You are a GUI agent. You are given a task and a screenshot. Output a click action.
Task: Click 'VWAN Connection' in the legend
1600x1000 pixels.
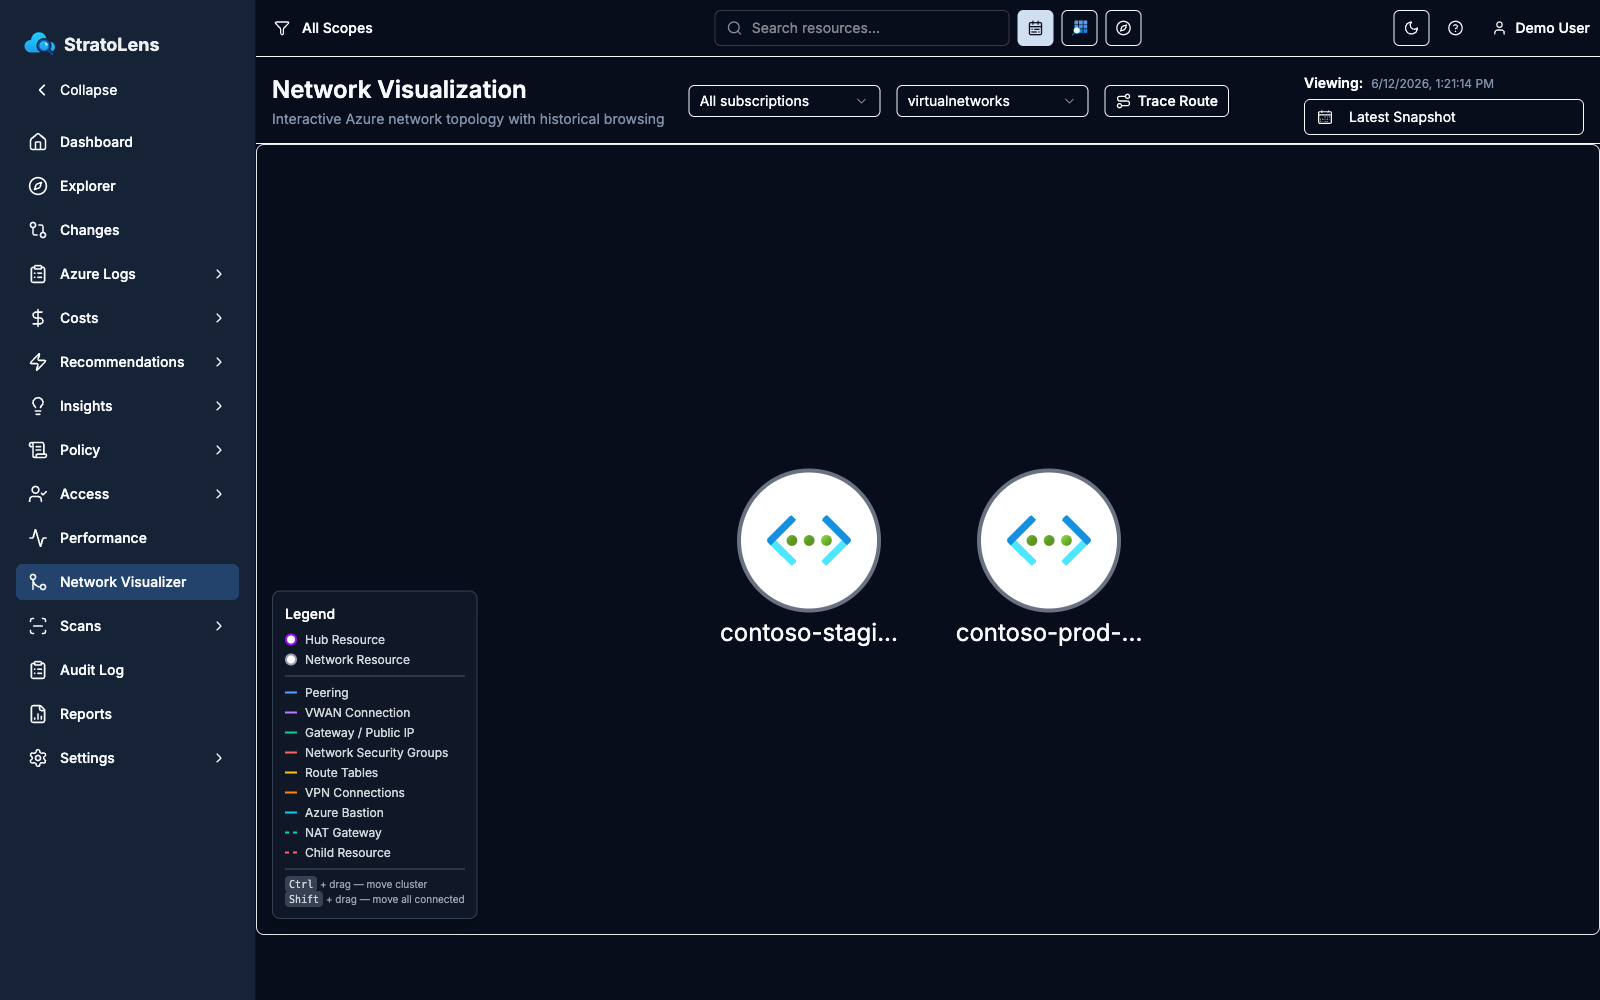[357, 713]
